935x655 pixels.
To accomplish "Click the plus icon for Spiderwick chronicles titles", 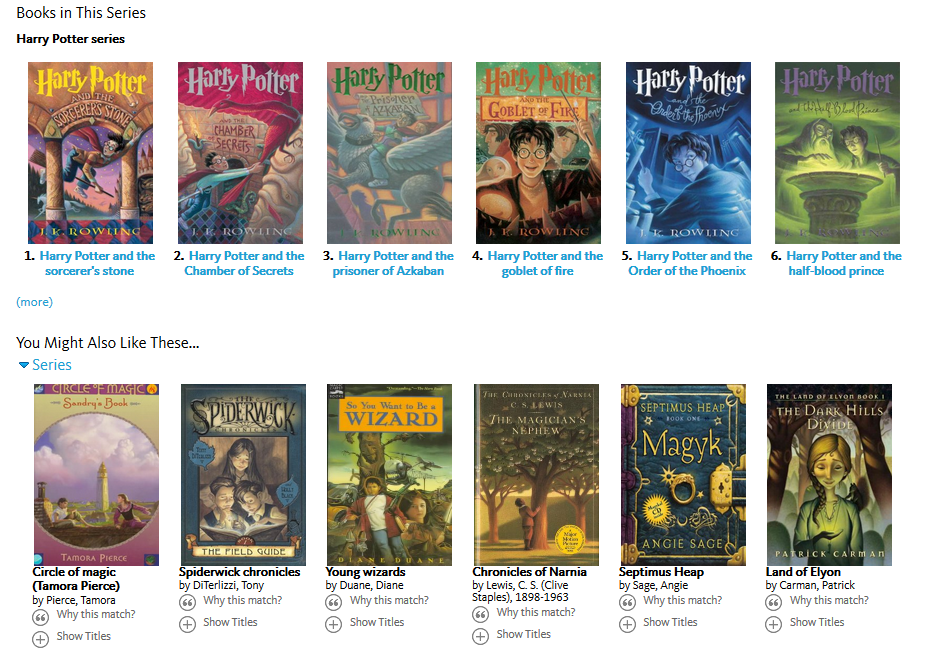I will click(187, 625).
